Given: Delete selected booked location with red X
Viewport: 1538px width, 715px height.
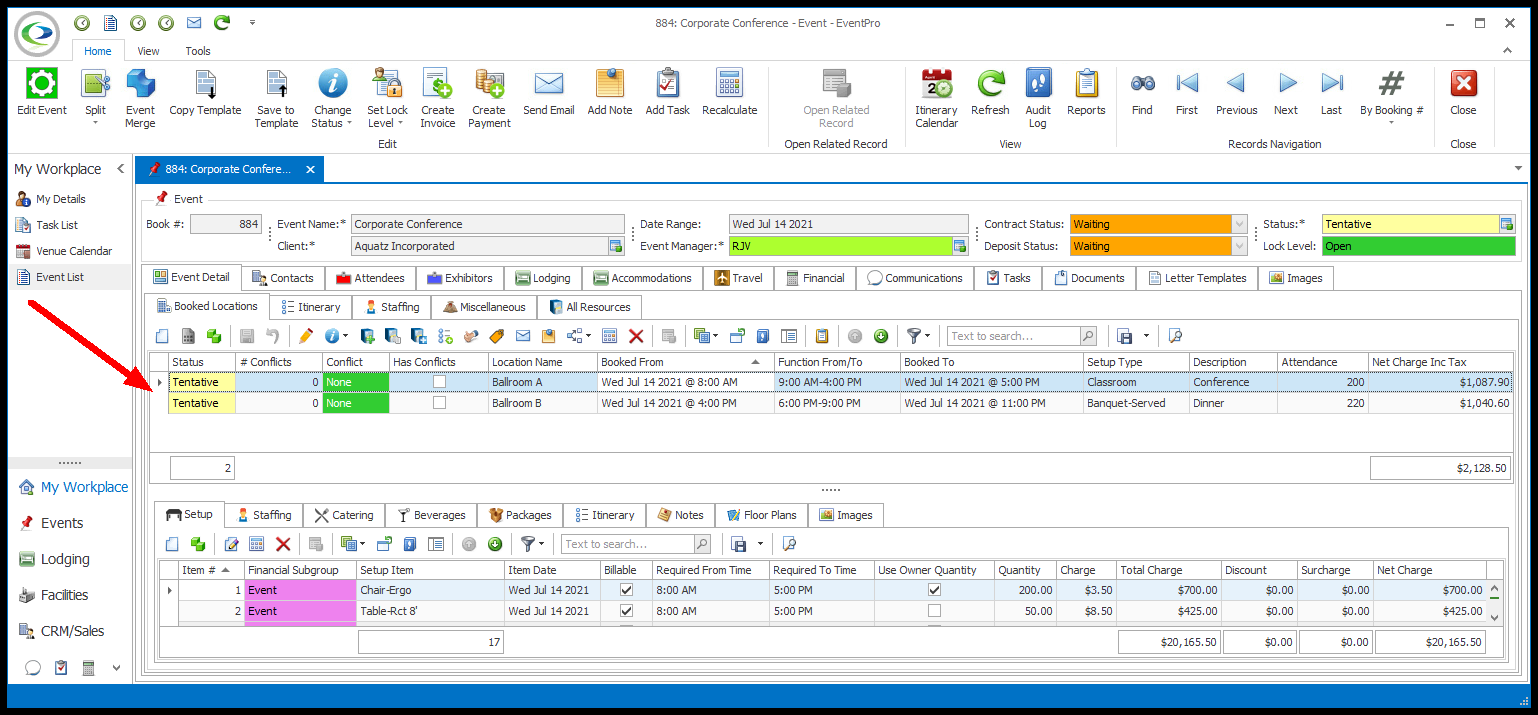Looking at the screenshot, I should click(x=635, y=336).
